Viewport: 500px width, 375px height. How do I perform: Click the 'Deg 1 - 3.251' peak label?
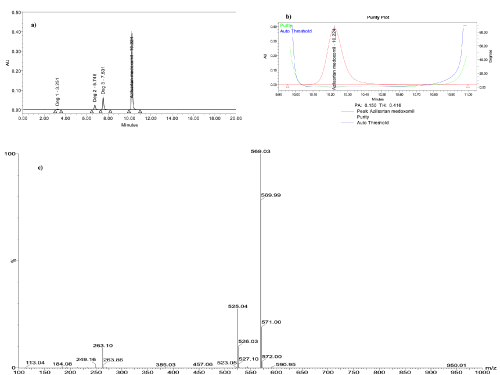click(58, 92)
